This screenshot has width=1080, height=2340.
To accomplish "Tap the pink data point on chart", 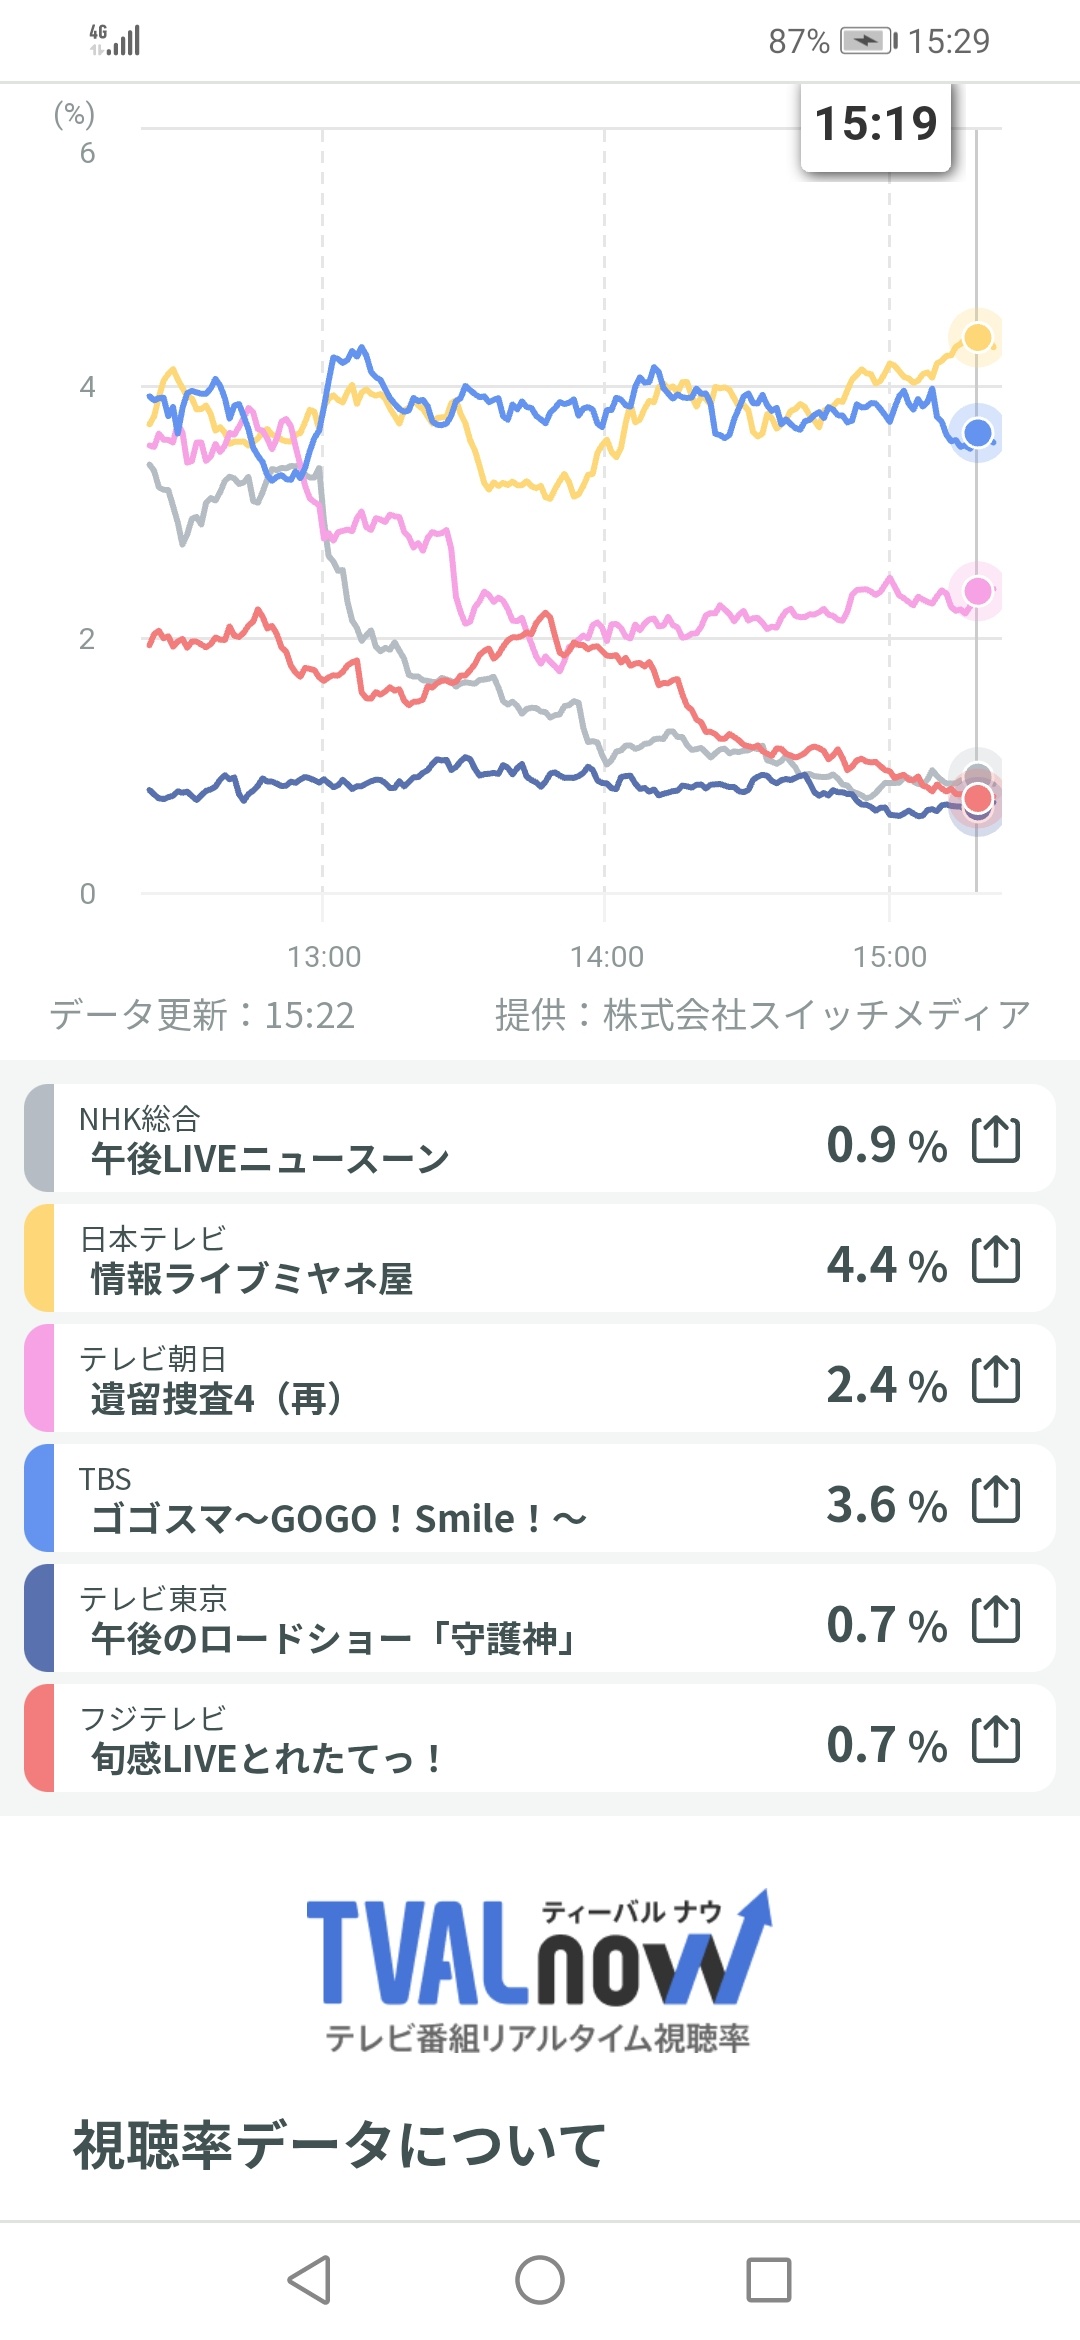I will 977,591.
